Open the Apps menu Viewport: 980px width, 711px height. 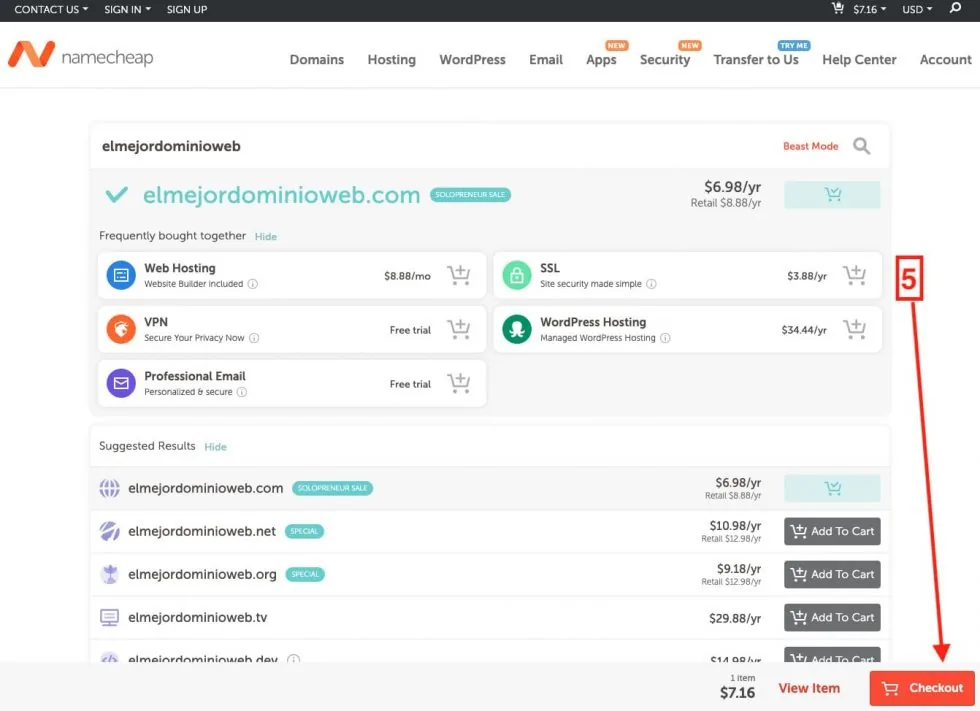601,59
